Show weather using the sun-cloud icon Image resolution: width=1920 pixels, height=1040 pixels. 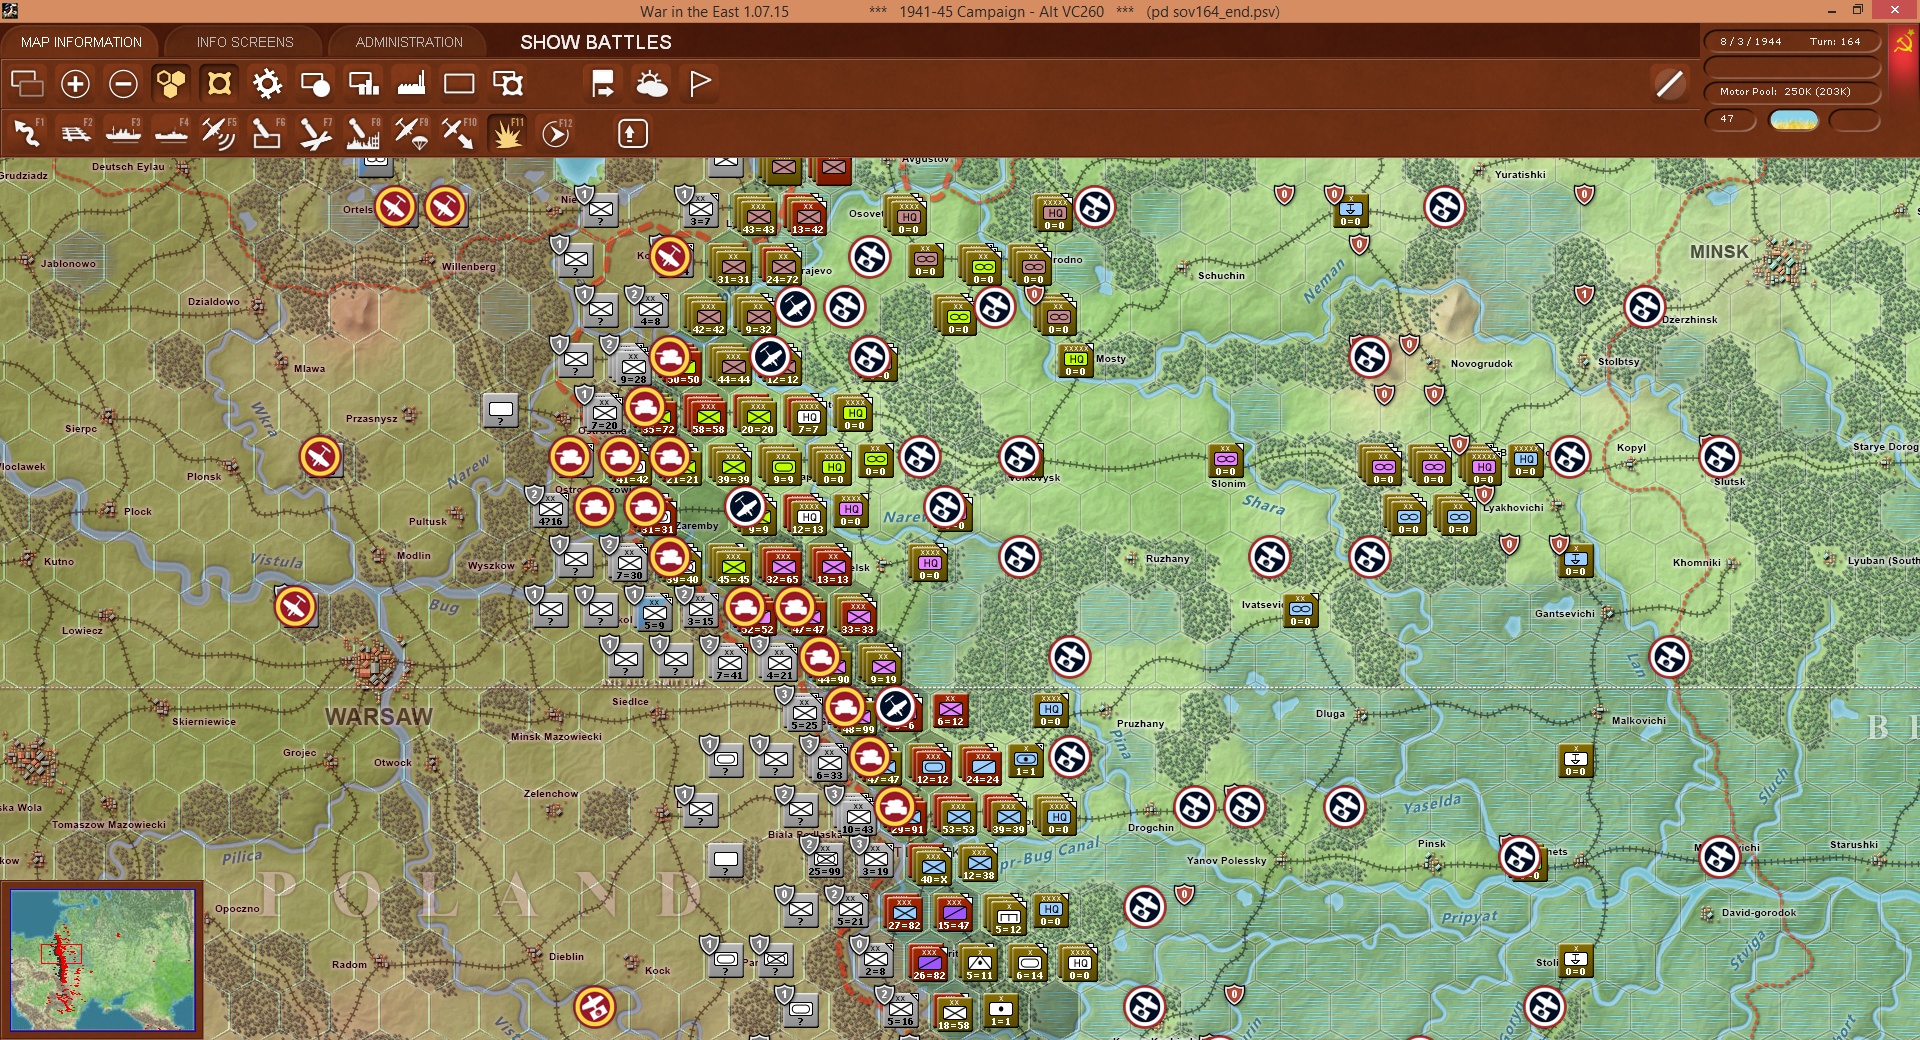(652, 84)
